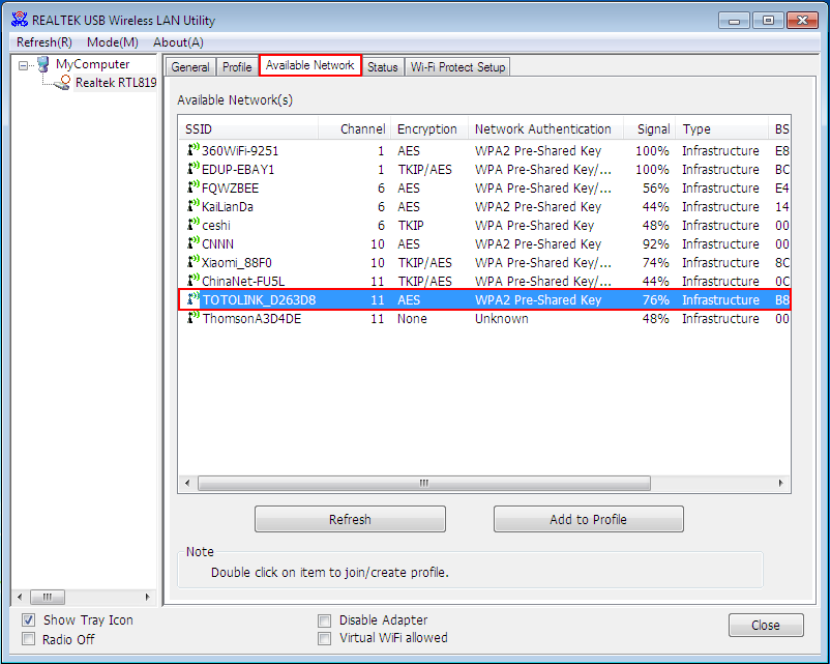Open the Refresh(R) menu
This screenshot has height=664, width=830.
click(44, 42)
